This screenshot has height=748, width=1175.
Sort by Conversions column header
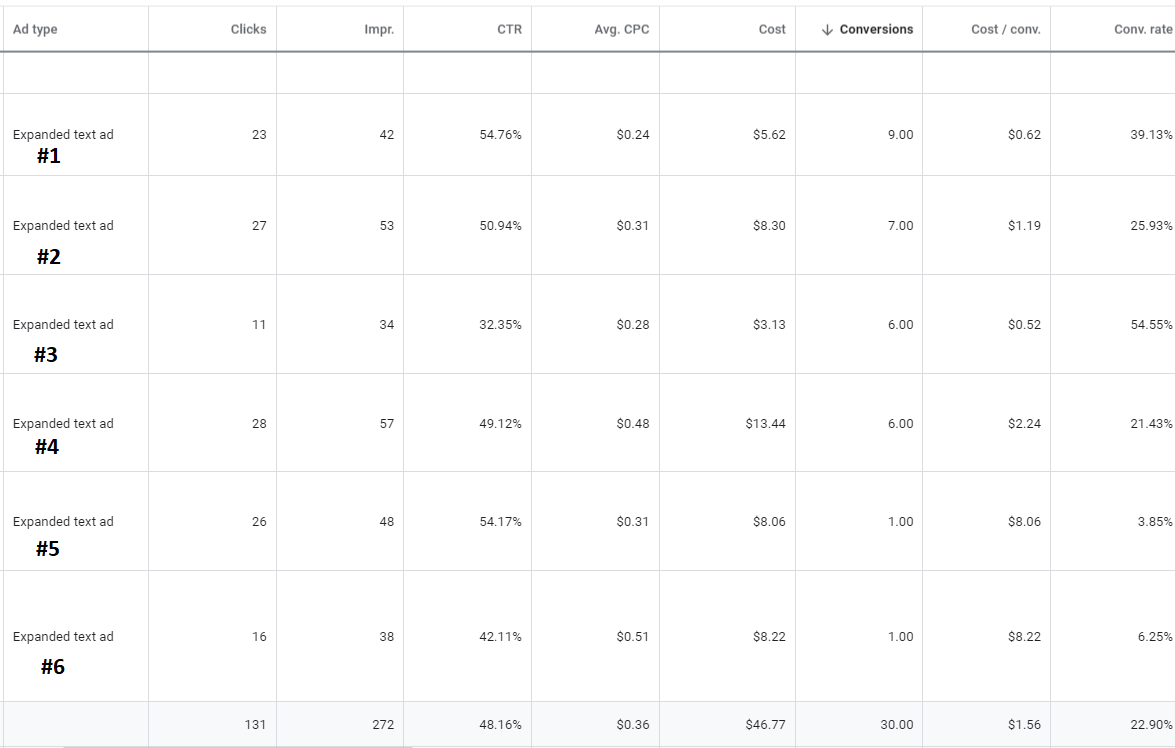click(876, 29)
